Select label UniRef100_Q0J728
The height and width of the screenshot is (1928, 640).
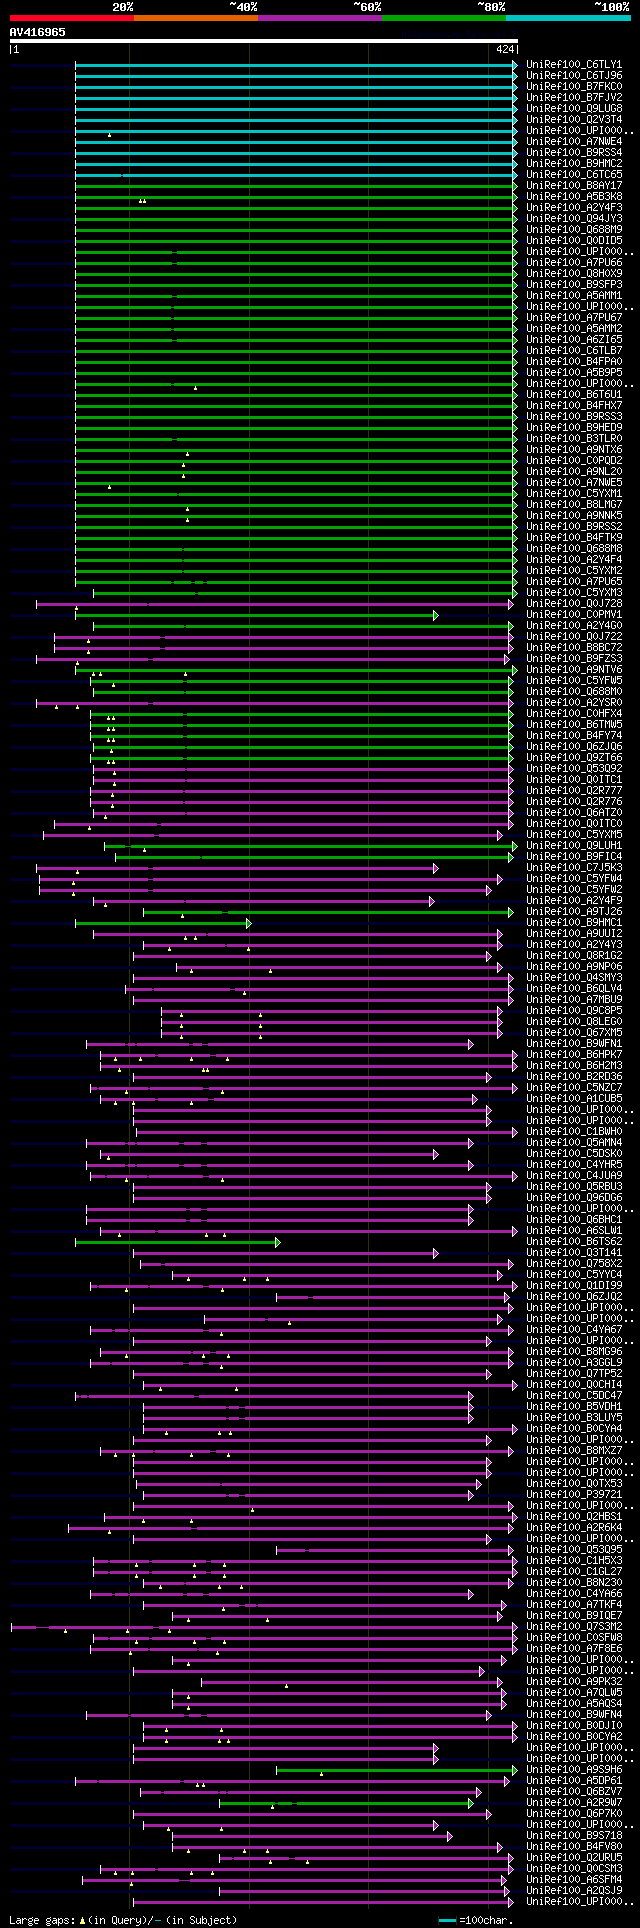pos(574,603)
